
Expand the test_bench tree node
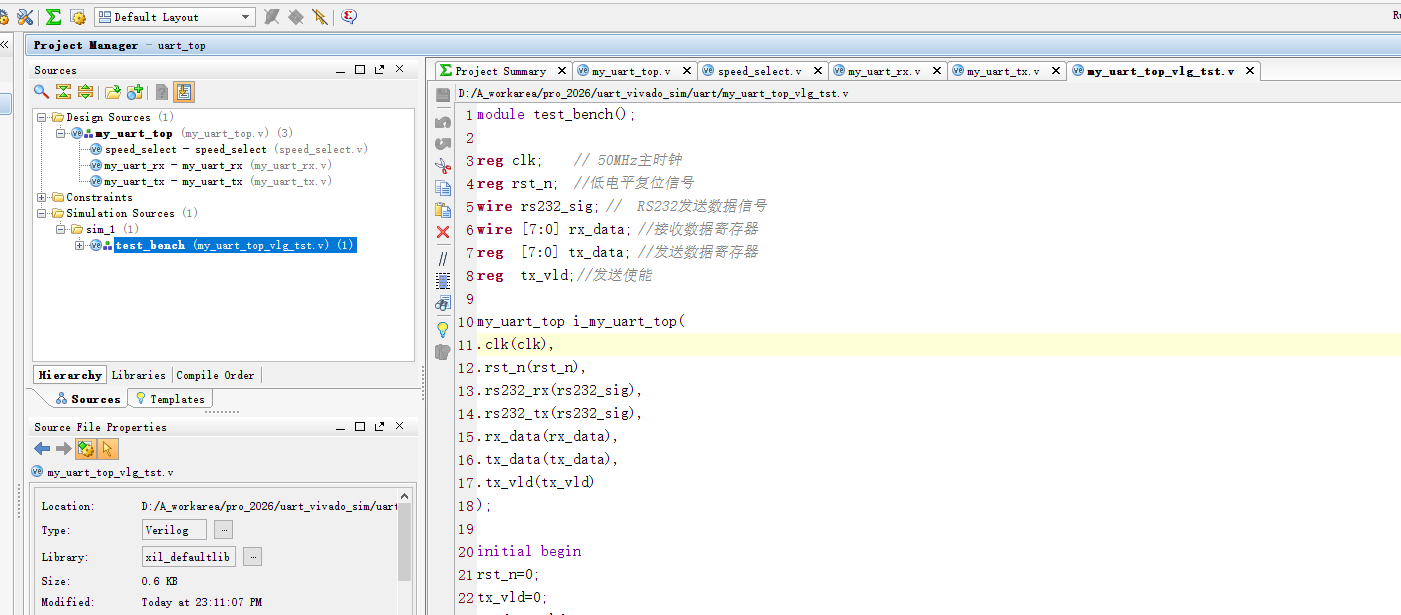click(x=80, y=245)
